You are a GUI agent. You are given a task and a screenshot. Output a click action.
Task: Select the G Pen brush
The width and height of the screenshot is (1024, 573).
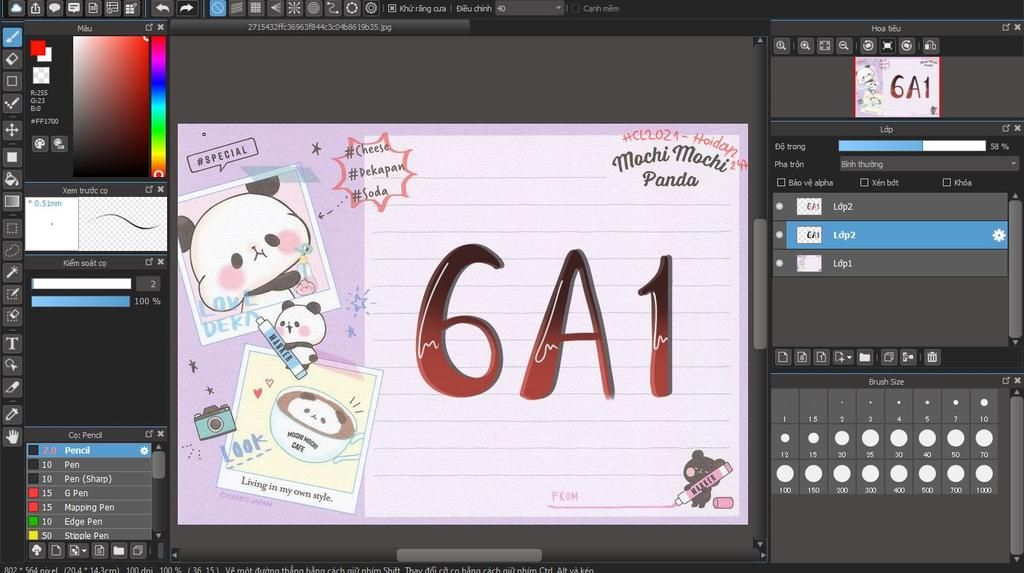pos(89,493)
